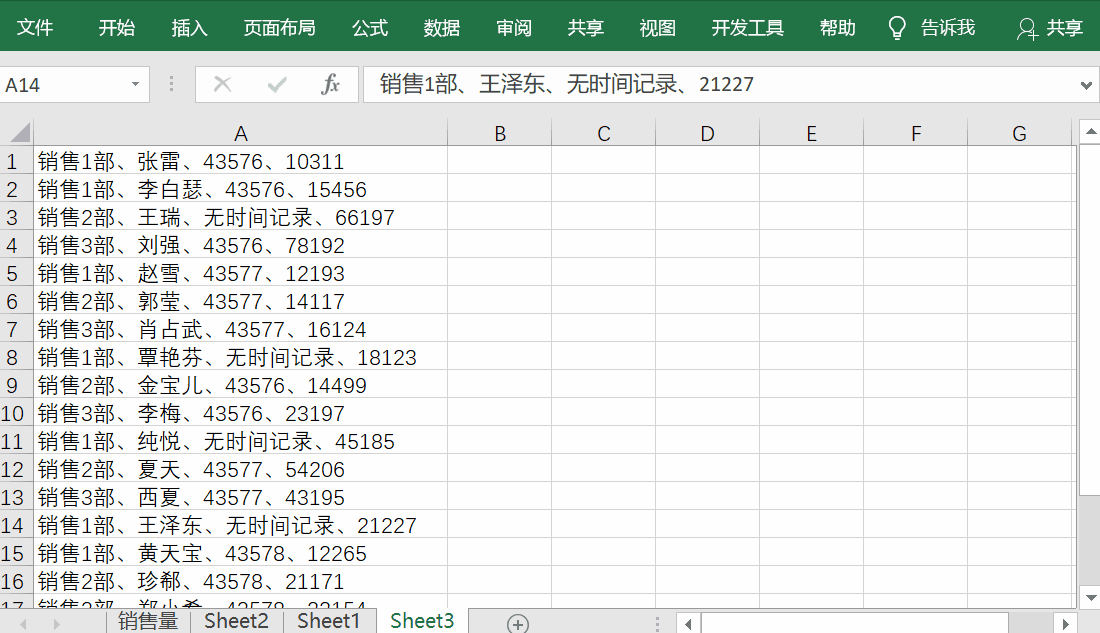This screenshot has height=633, width=1100.
Task: Open the 帮助 tab
Action: pos(837,27)
